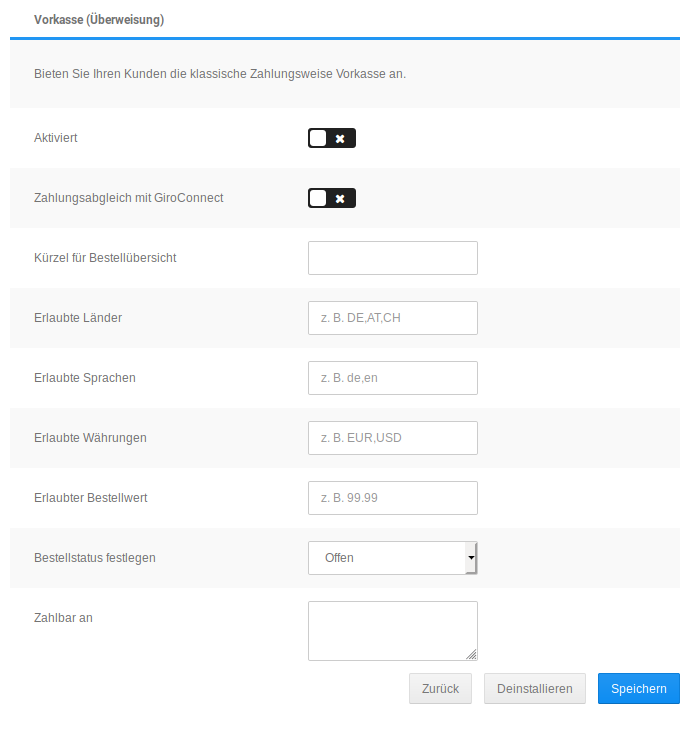Click into the Erlaubte Währungen field
Screen dimensions: 696x731
point(392,438)
